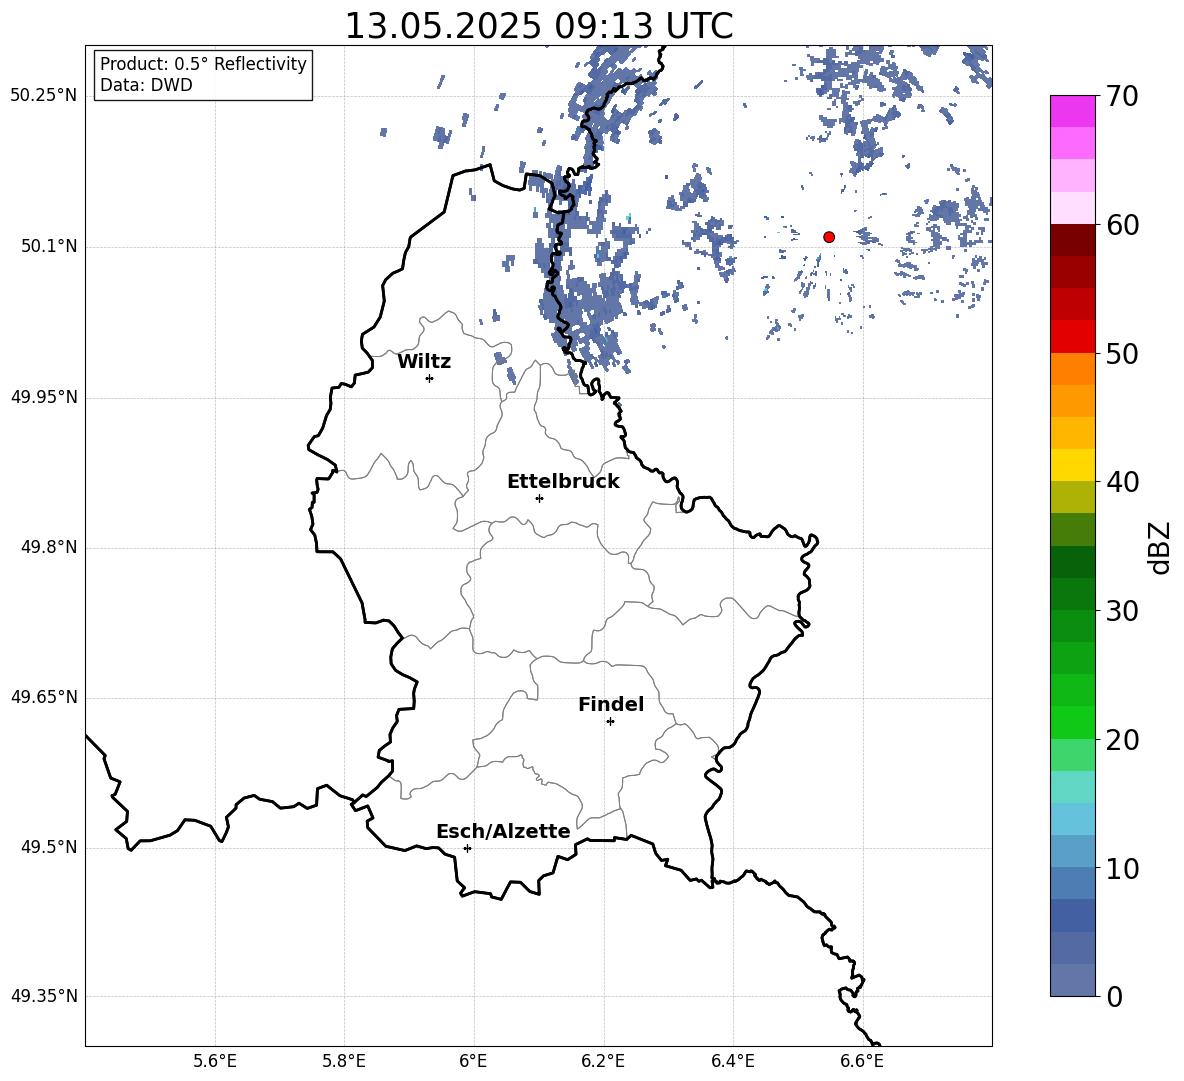Click the orange swatch just below 50
This screenshot has height=1081, width=1184.
(1073, 369)
